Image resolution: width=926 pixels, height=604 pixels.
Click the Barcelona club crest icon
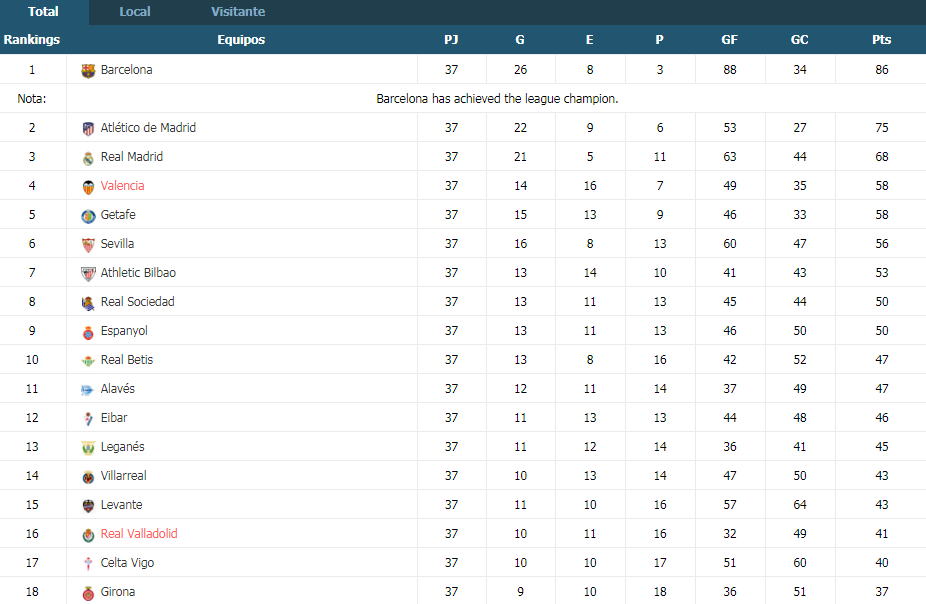[x=88, y=71]
